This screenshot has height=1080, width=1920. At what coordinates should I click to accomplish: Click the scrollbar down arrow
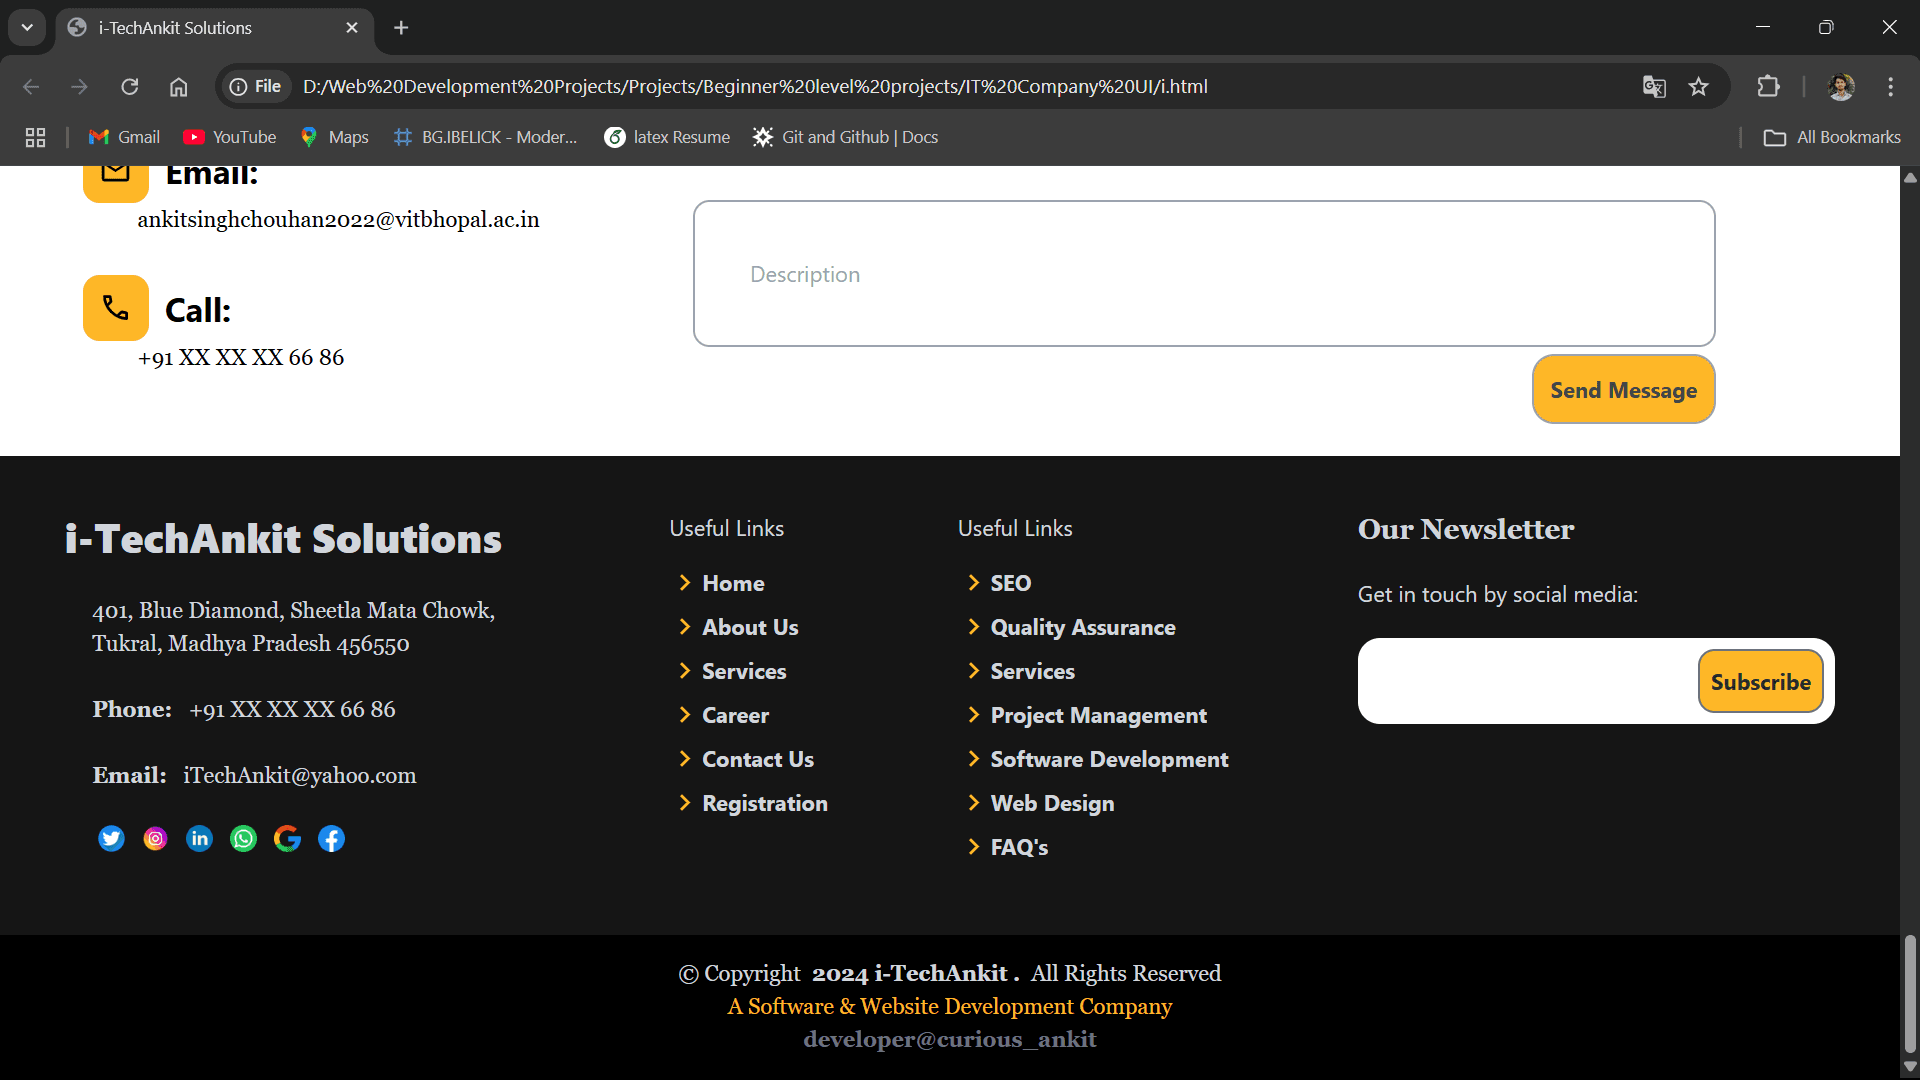[1910, 1067]
